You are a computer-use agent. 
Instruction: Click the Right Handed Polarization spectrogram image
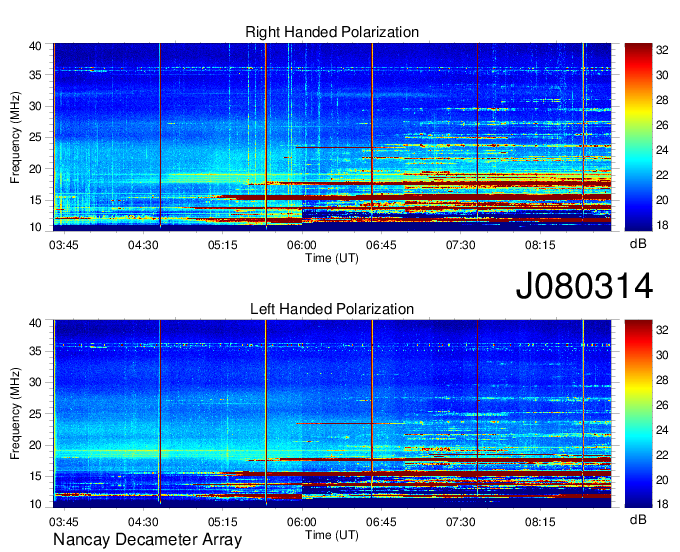332,137
